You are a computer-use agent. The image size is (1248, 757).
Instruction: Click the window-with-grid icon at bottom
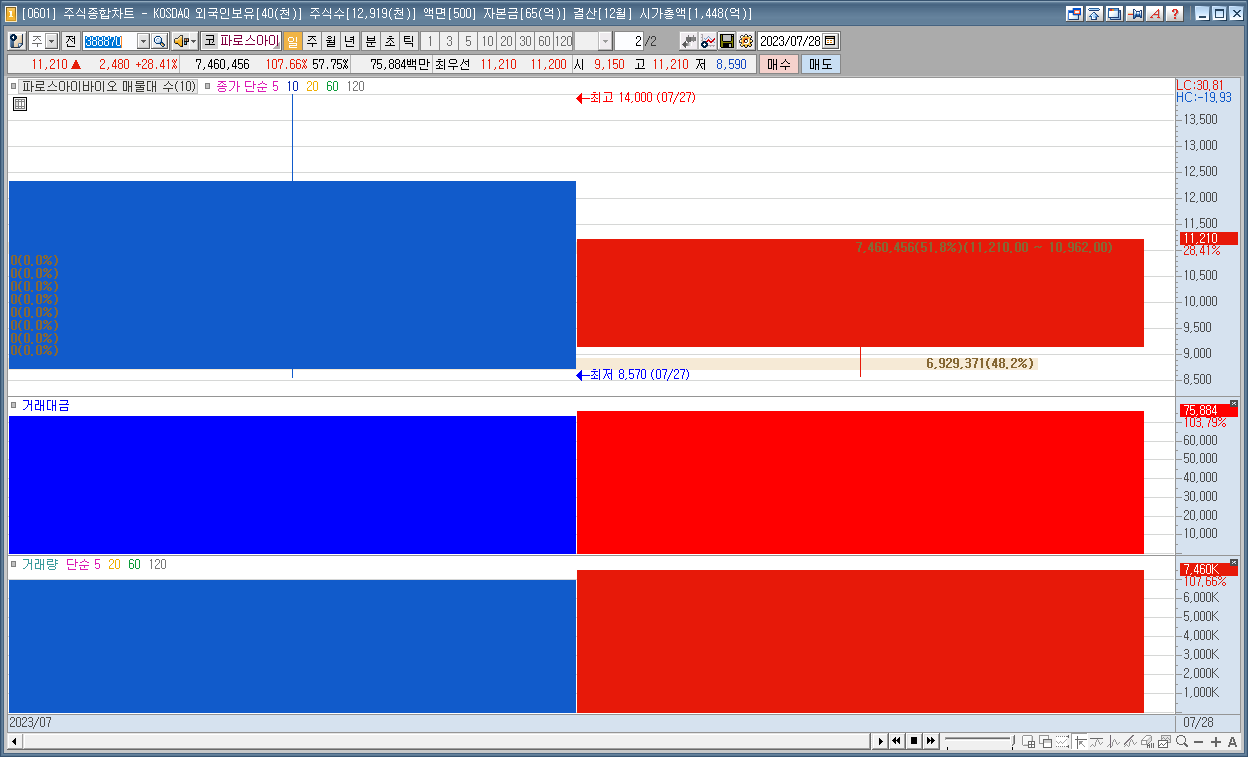pyautogui.click(x=1028, y=742)
